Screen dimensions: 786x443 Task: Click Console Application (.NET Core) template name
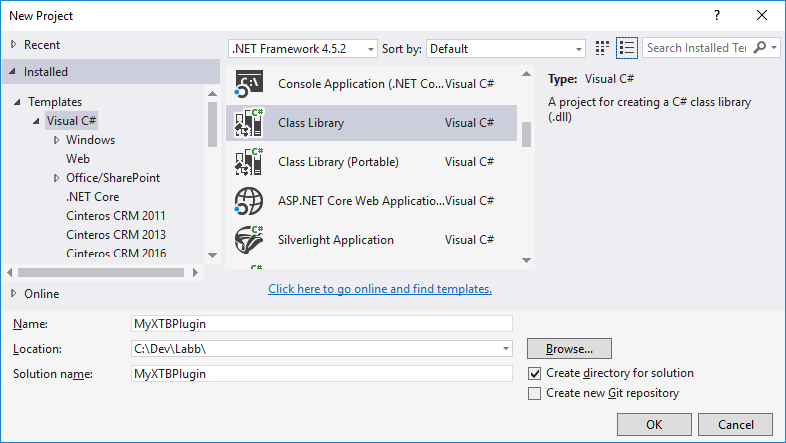360,84
